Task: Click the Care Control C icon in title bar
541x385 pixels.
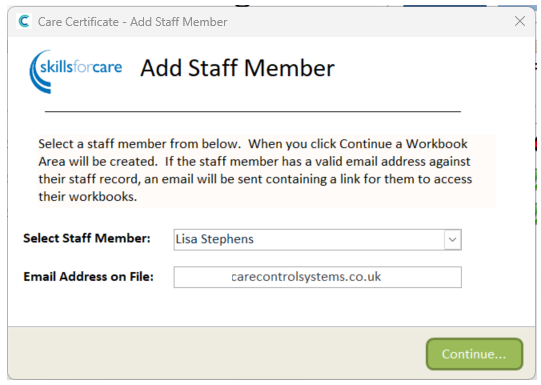Action: (x=24, y=21)
